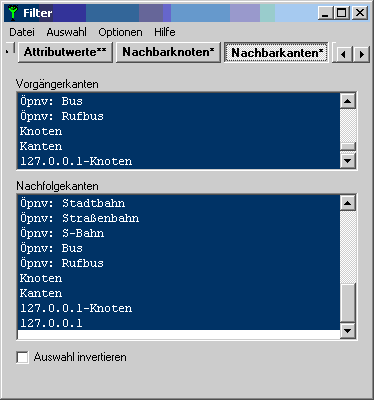
Task: Open the Datei menu
Action: coord(22,32)
